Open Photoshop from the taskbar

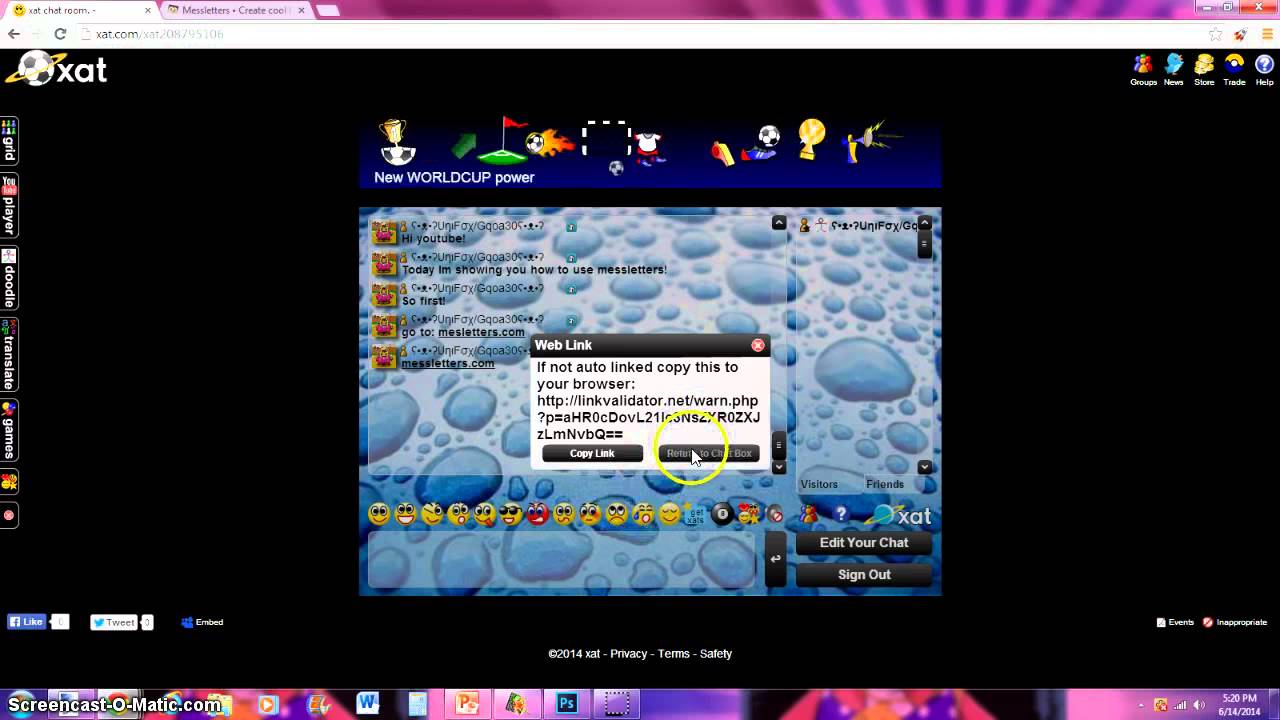pos(567,704)
